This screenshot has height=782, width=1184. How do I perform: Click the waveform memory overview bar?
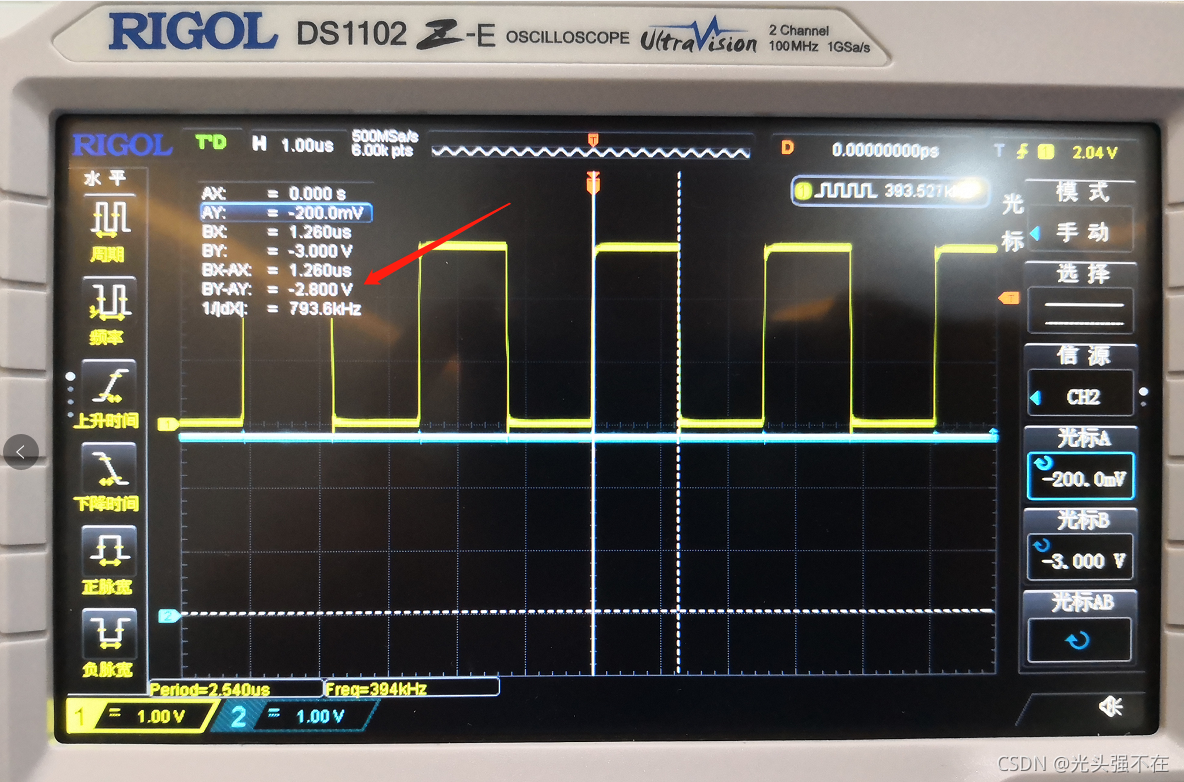tap(591, 152)
